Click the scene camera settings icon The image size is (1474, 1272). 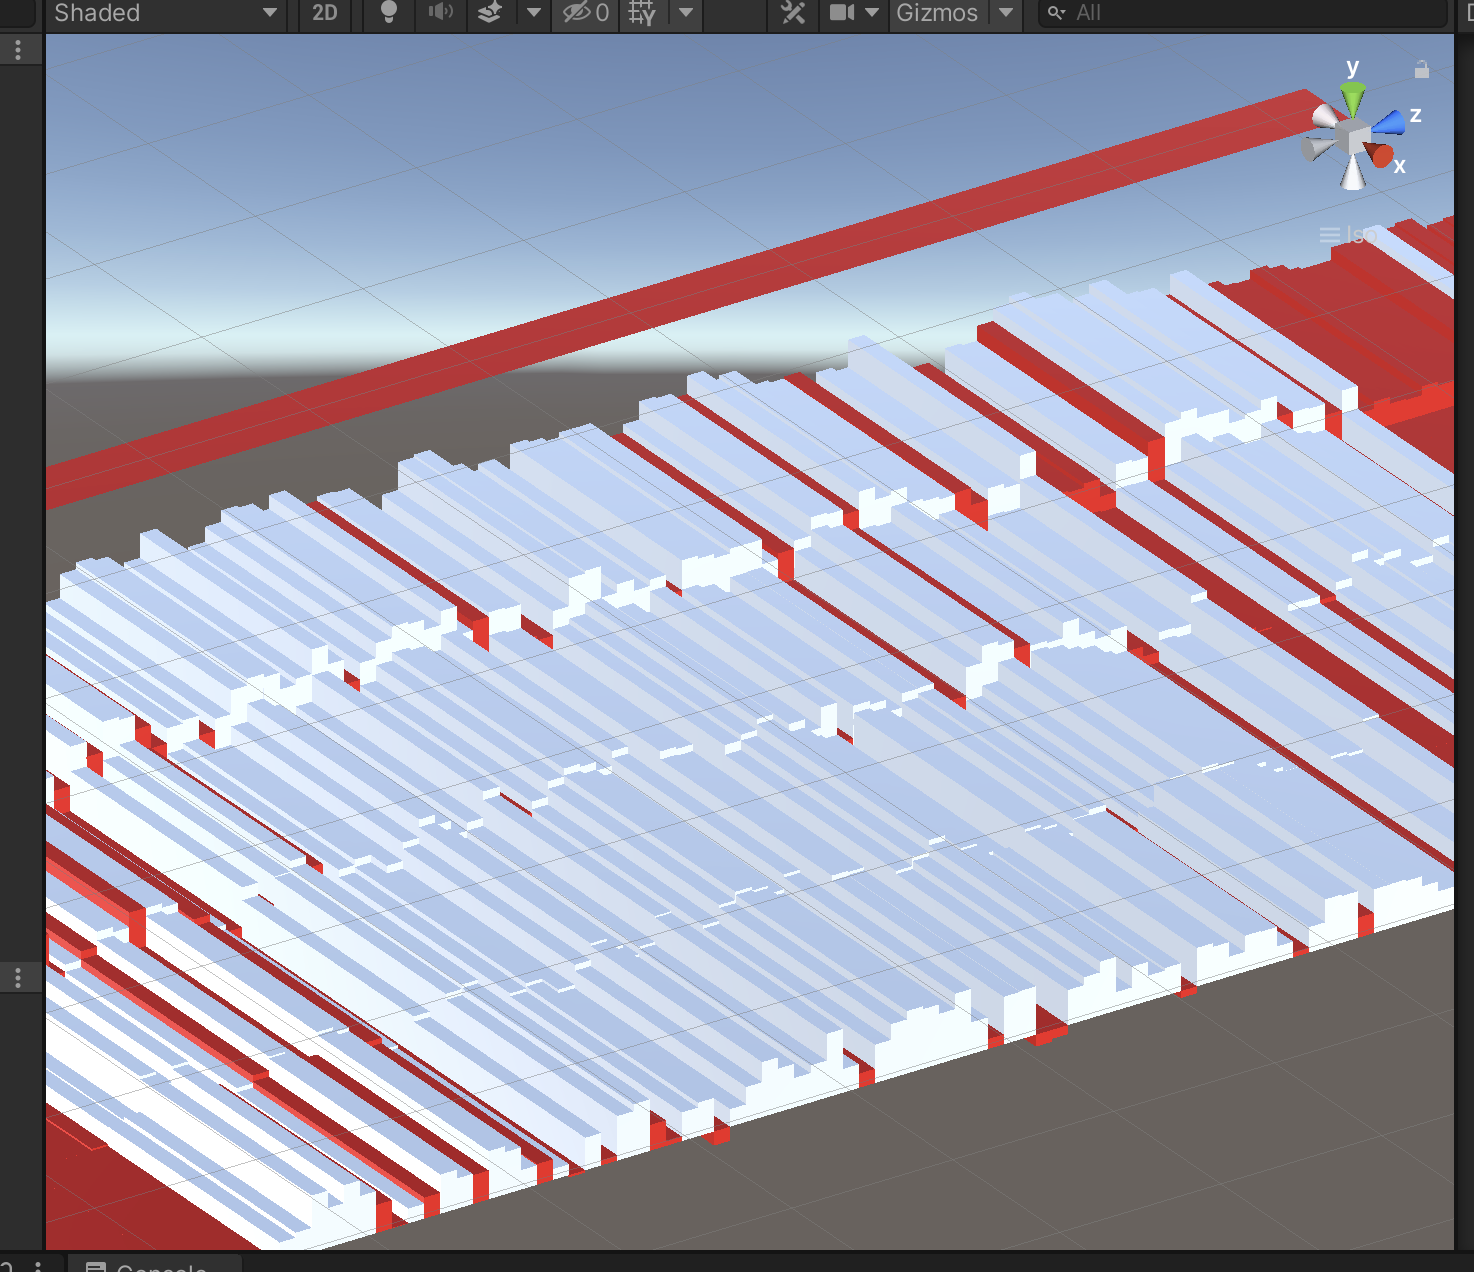coord(842,13)
